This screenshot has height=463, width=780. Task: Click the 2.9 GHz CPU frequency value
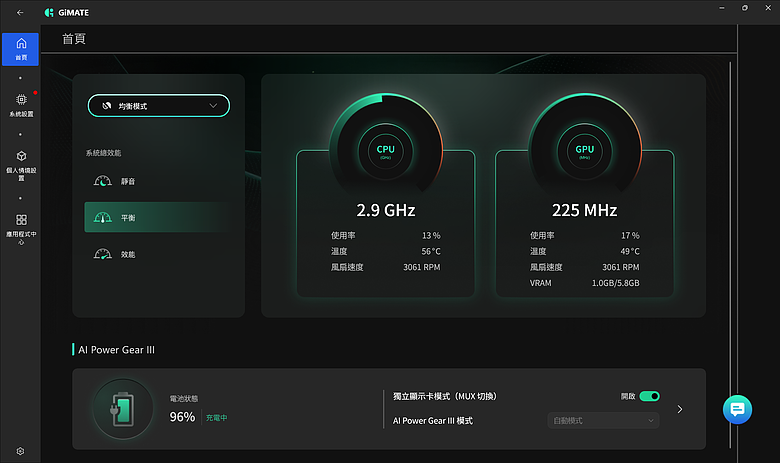tap(386, 210)
